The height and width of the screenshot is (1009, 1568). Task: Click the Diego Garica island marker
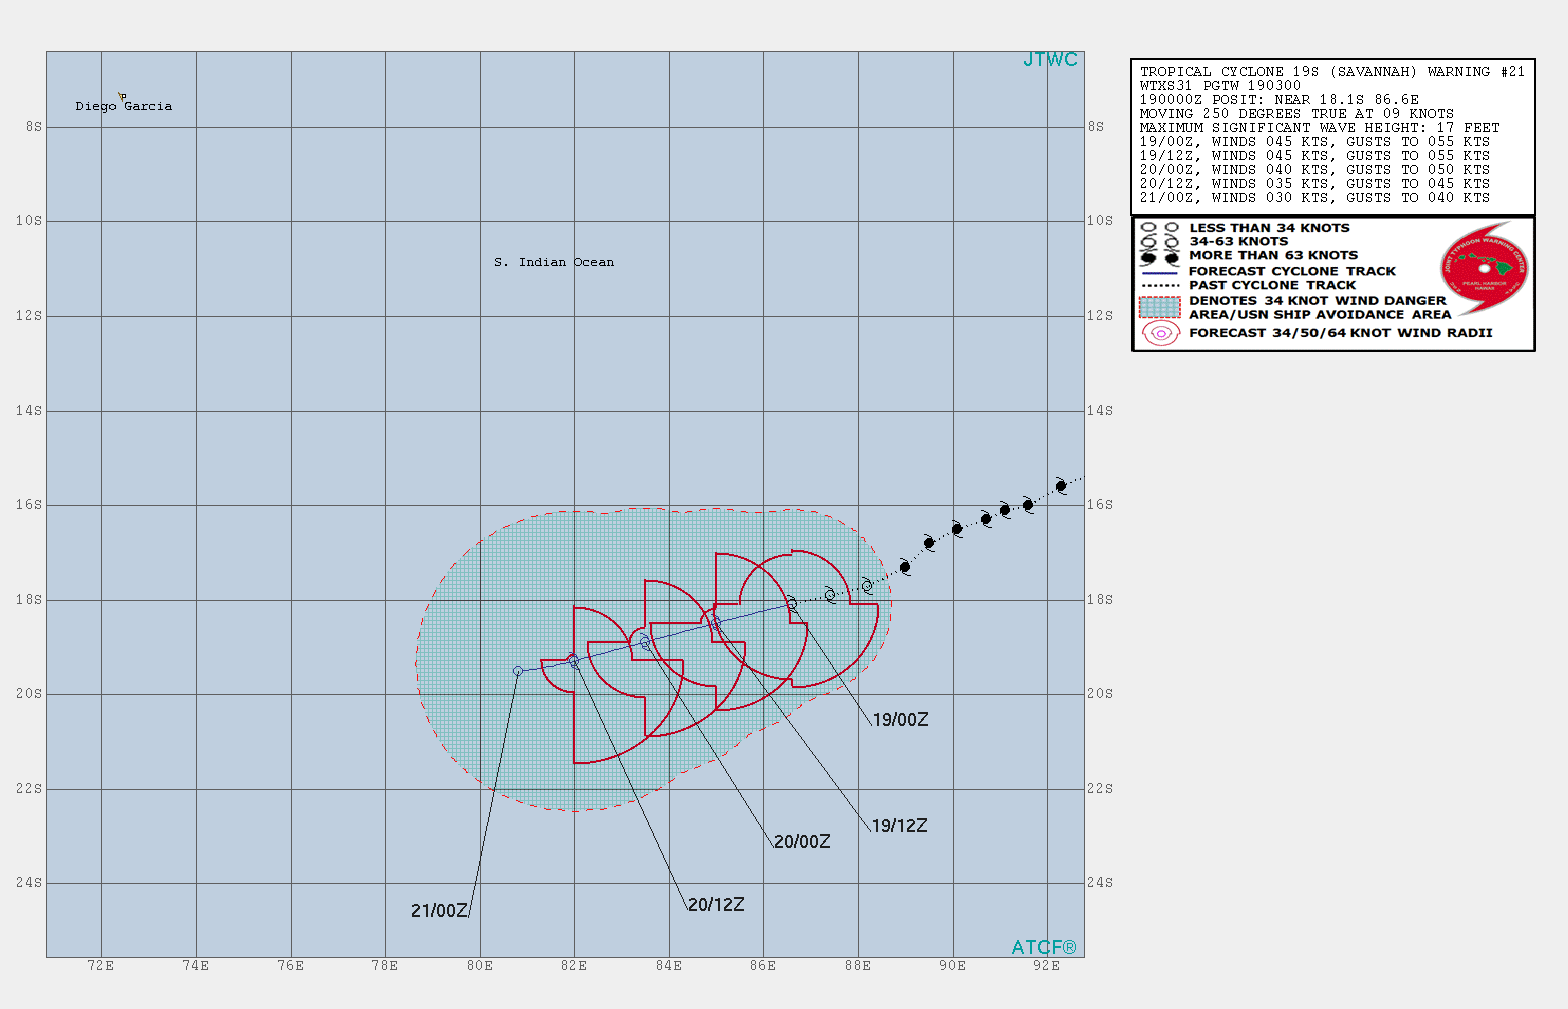tap(122, 97)
